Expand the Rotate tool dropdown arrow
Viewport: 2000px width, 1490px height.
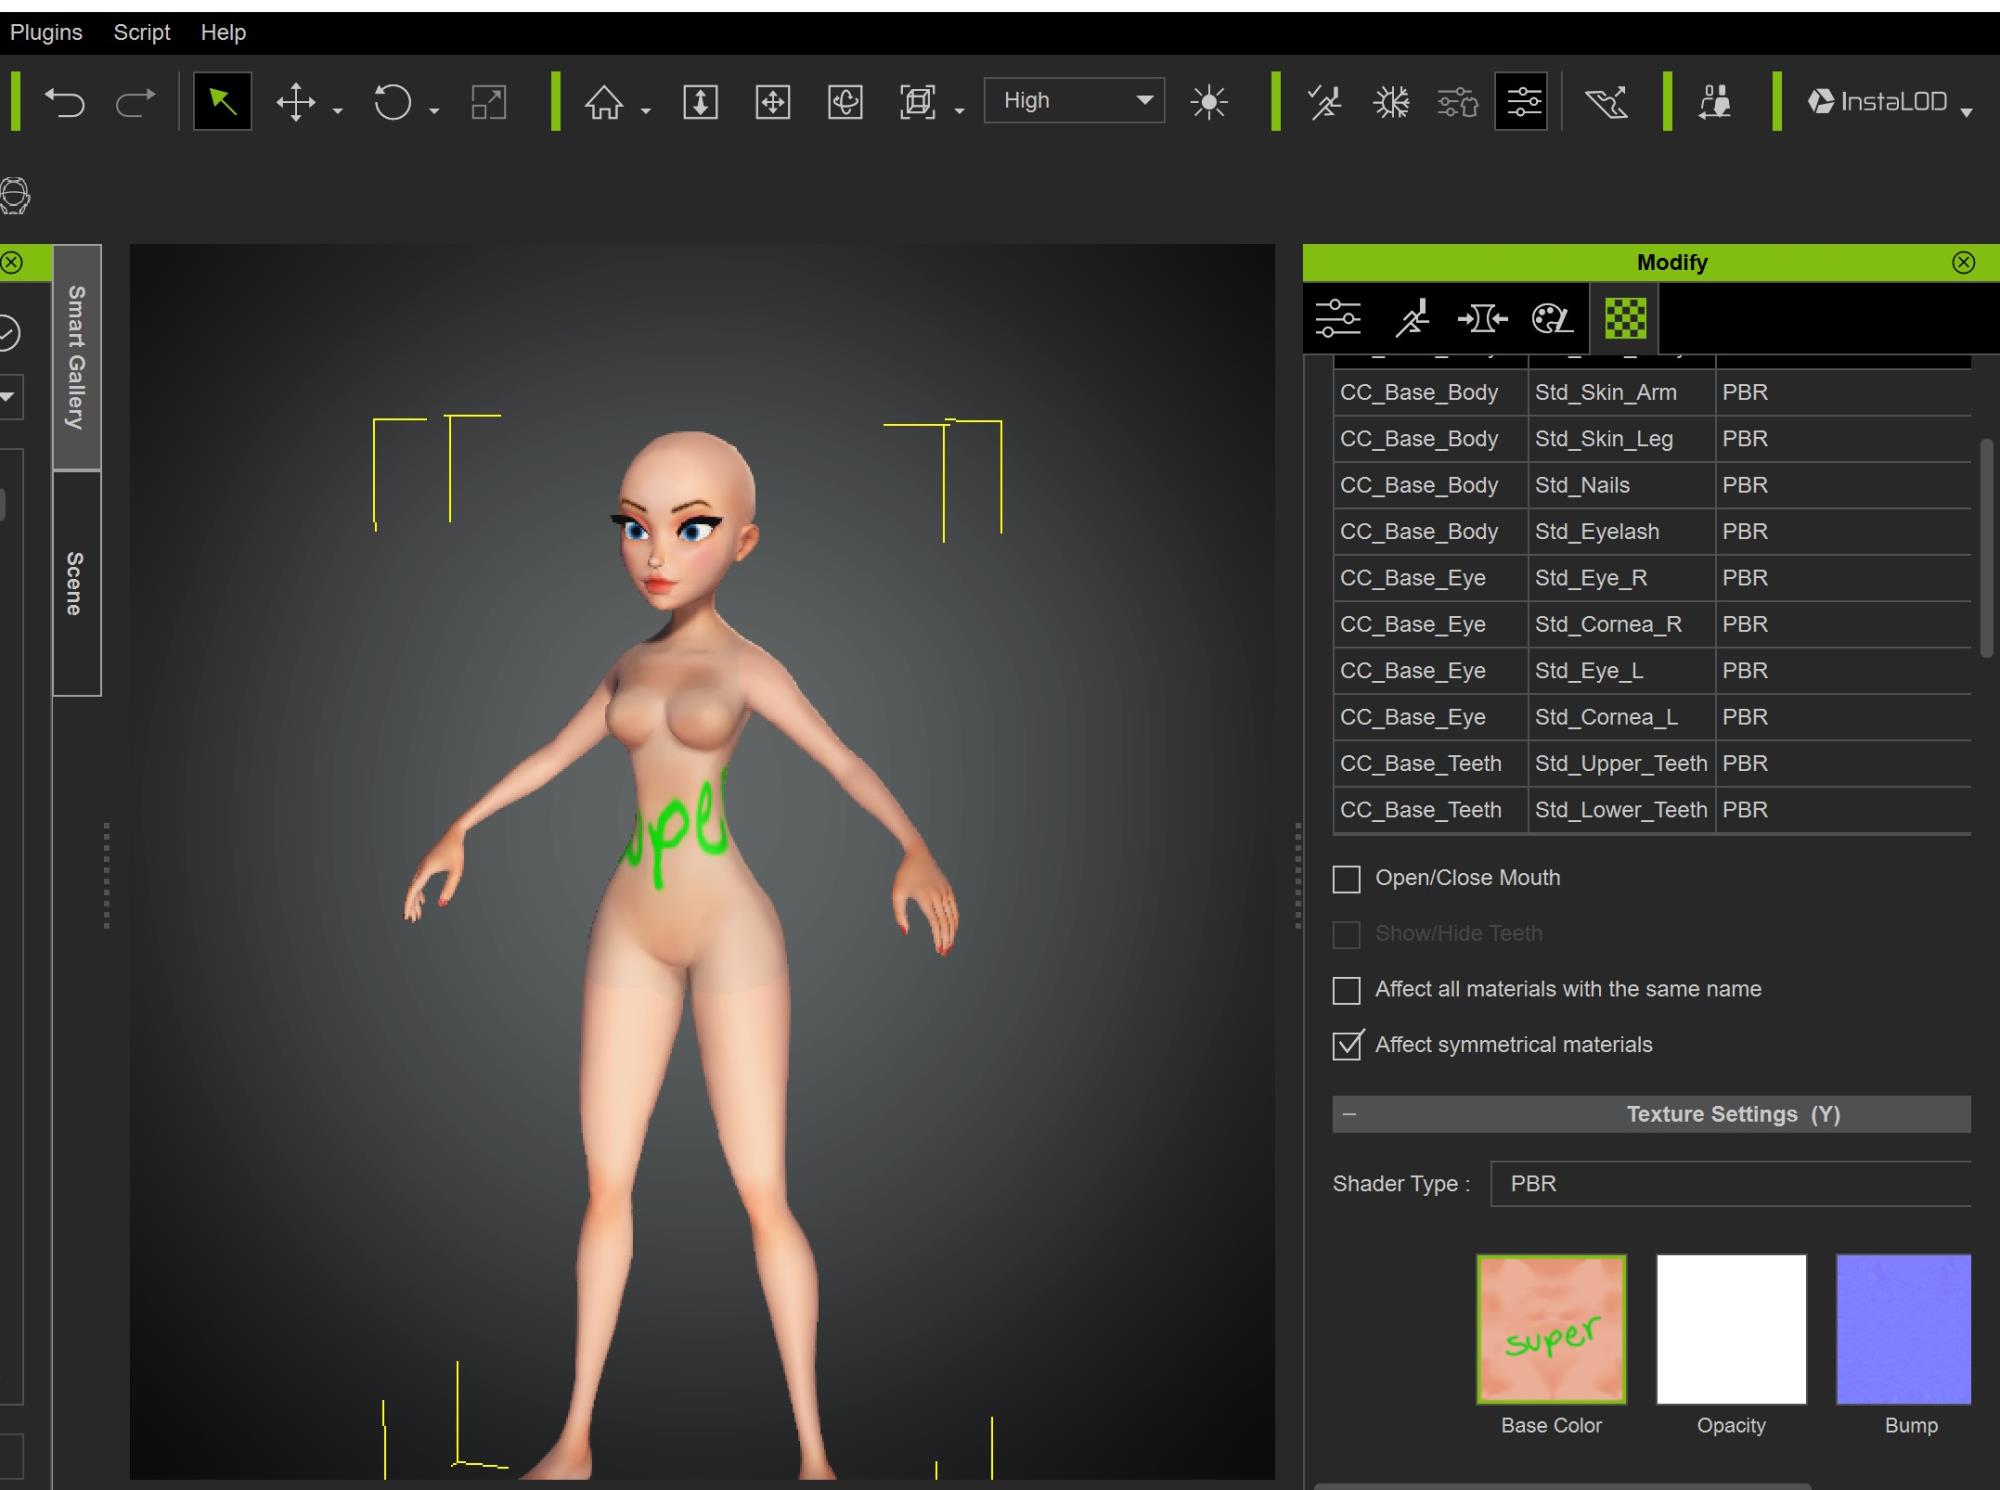(x=433, y=110)
